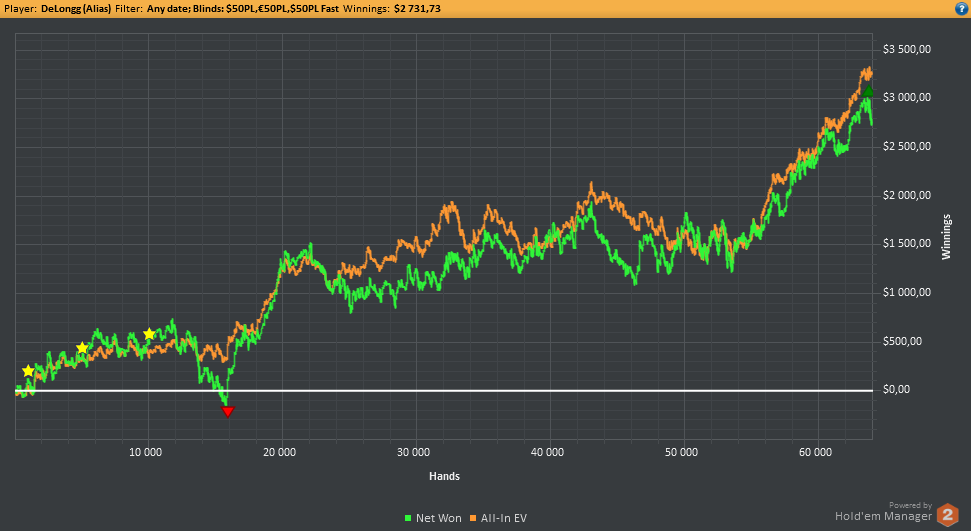Screen dimensions: 971x531
Task: Click the Hold'em Manager 2 logo badge
Action: (x=947, y=515)
